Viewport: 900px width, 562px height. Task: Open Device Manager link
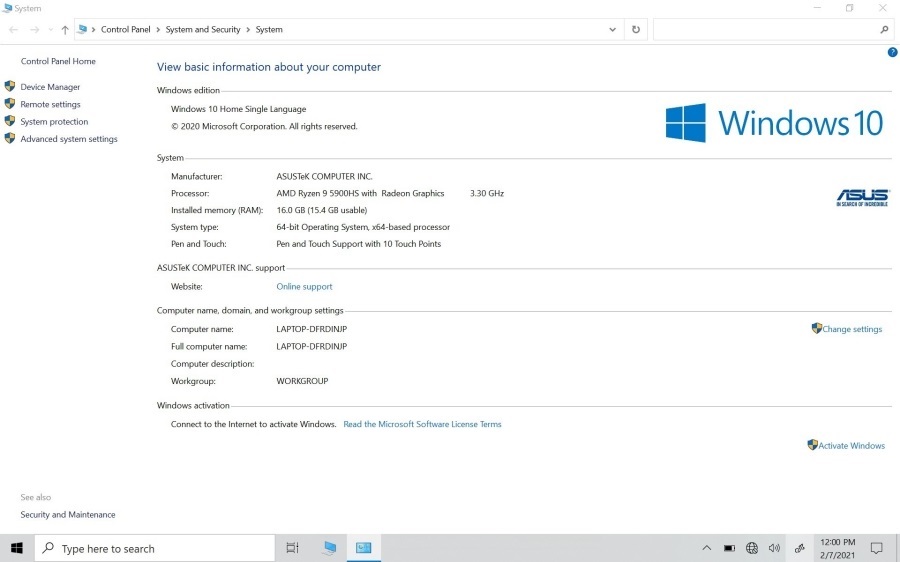coord(51,87)
